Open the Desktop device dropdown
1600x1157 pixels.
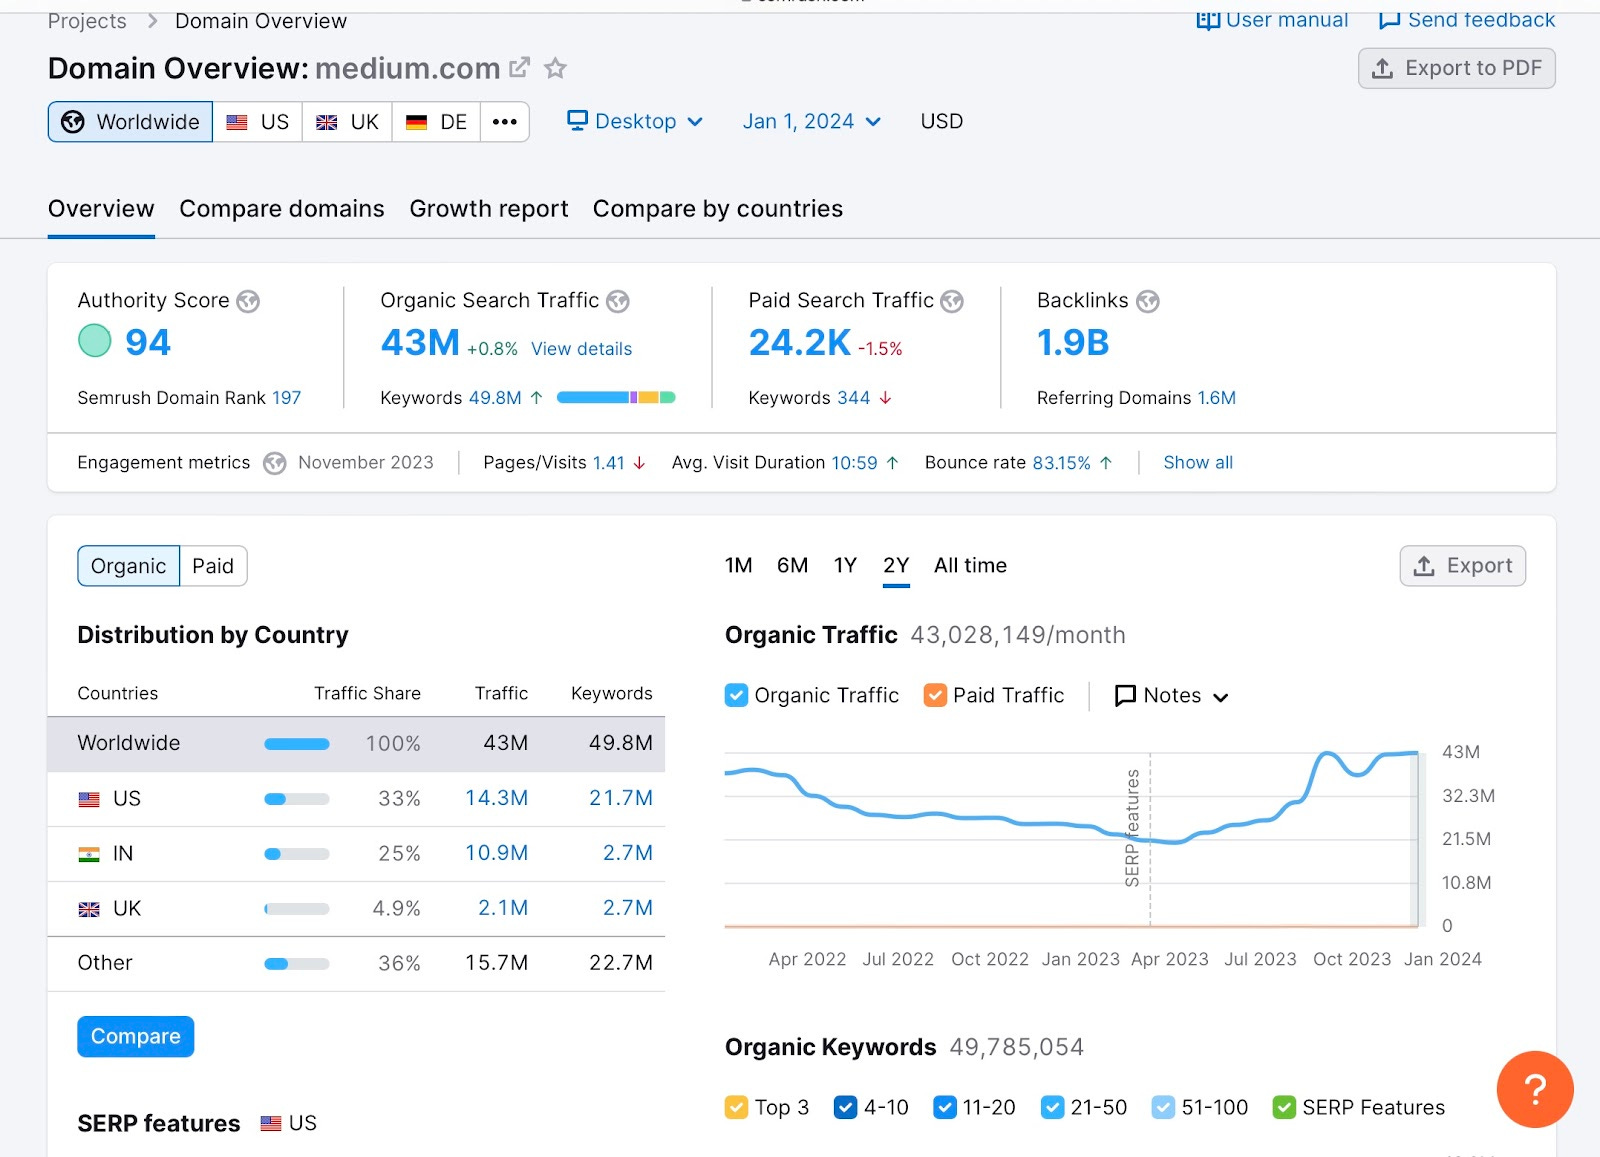pos(635,121)
